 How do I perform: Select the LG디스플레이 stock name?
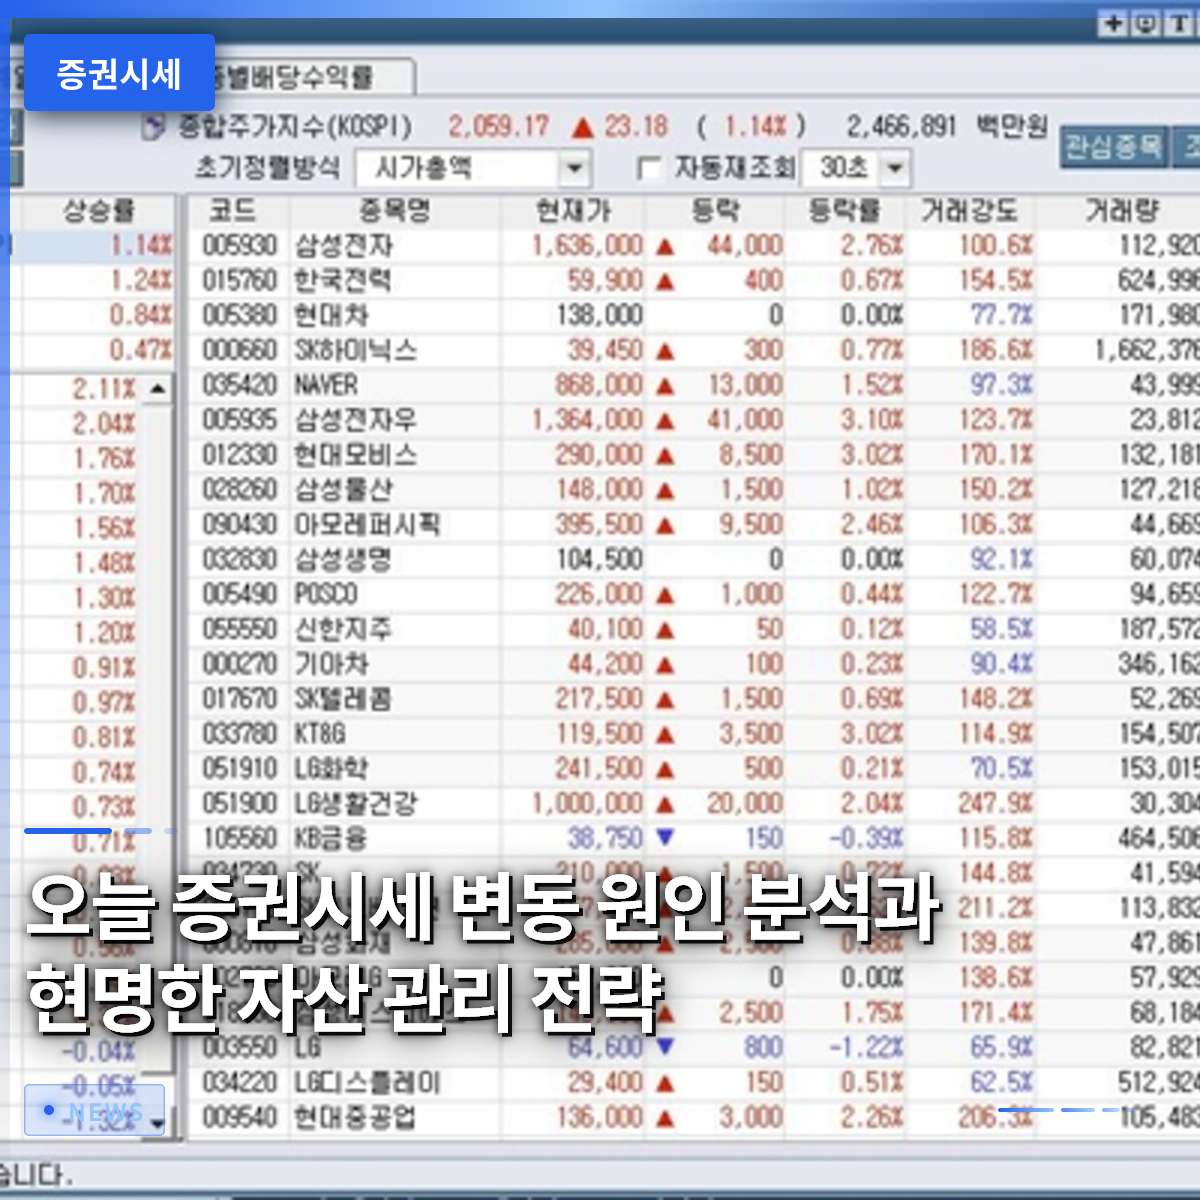(367, 1083)
